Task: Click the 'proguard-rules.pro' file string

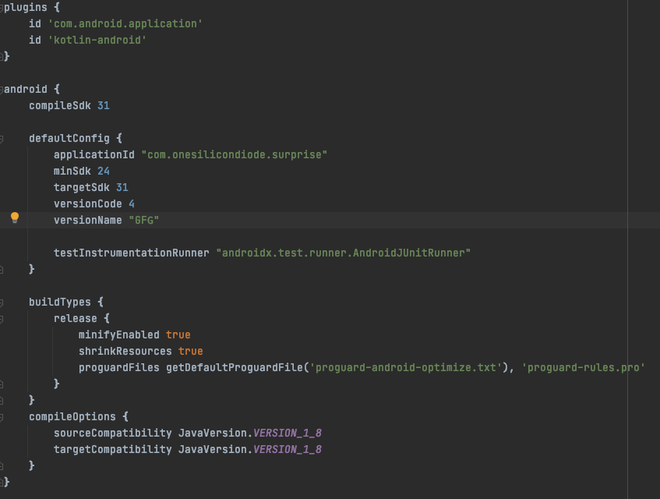Action: pos(583,367)
